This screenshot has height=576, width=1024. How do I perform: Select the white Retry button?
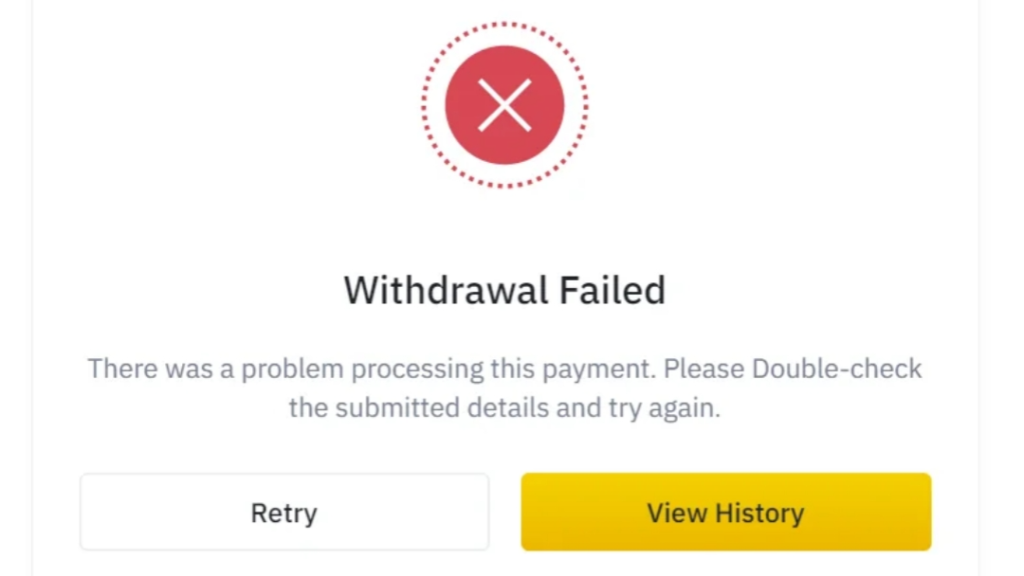pyautogui.click(x=284, y=512)
